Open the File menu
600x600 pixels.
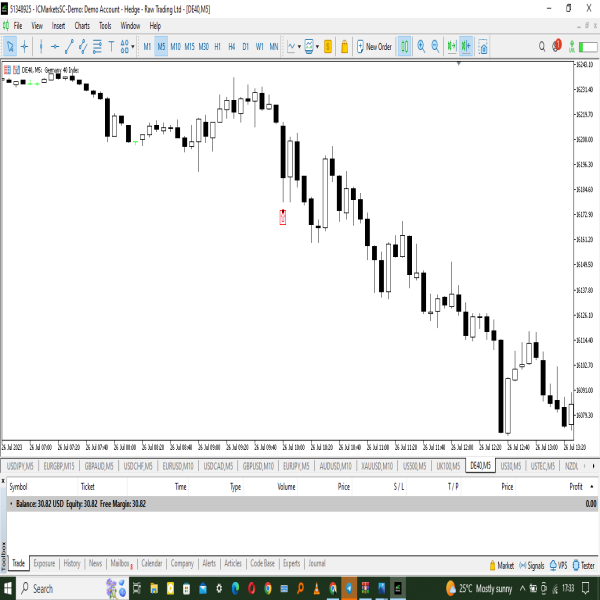[18, 26]
